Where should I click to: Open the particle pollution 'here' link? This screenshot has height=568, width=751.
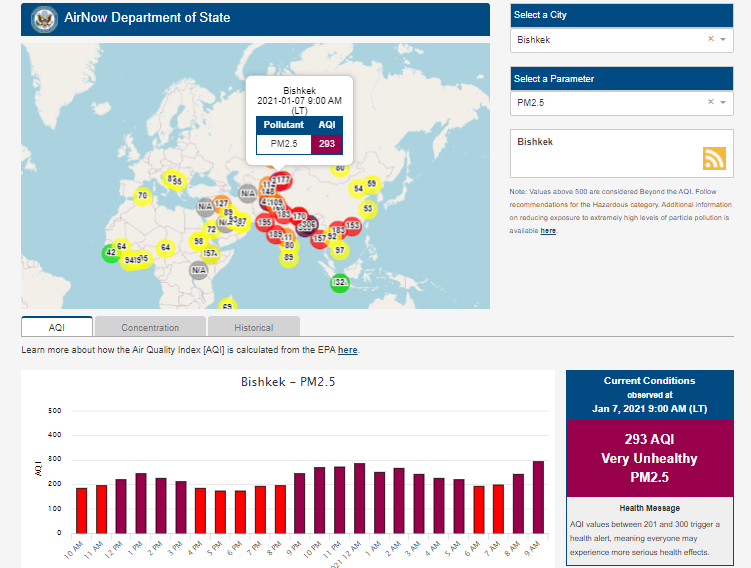click(x=548, y=231)
